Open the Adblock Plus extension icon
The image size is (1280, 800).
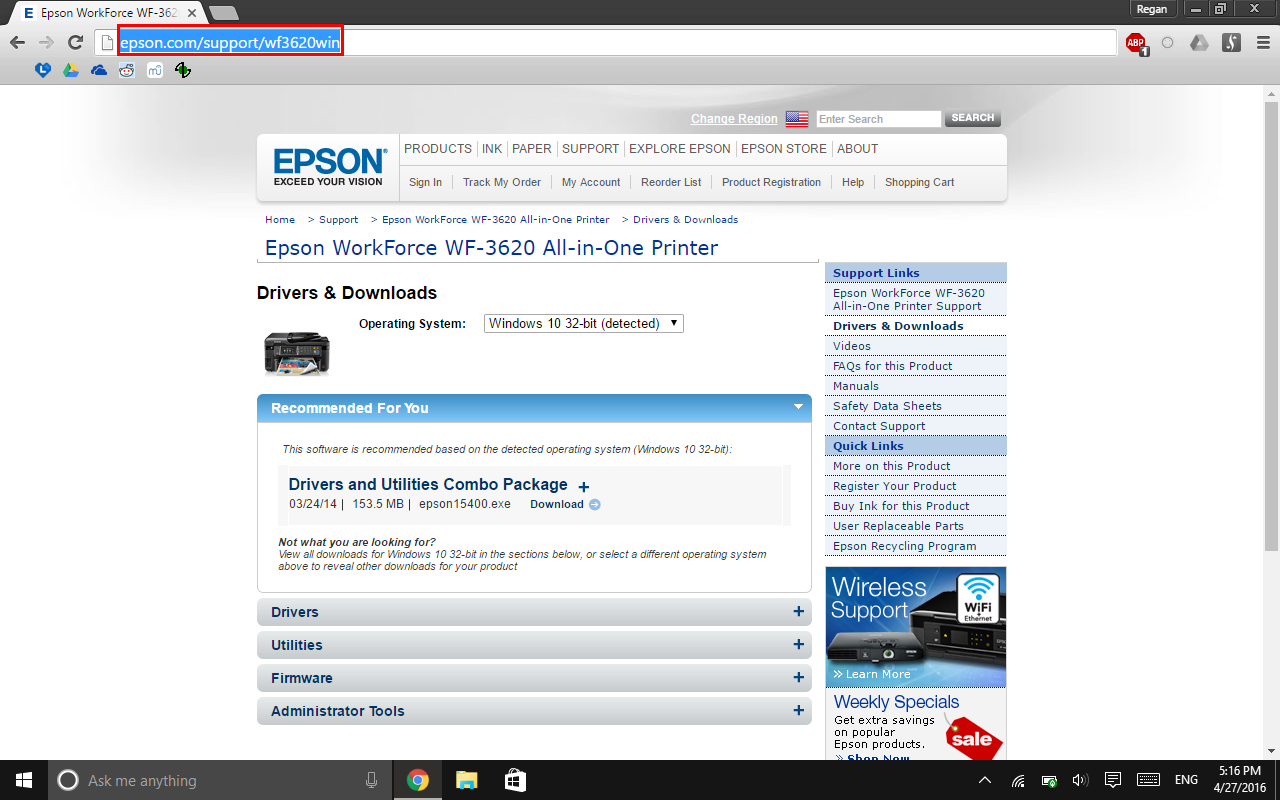pyautogui.click(x=1136, y=43)
